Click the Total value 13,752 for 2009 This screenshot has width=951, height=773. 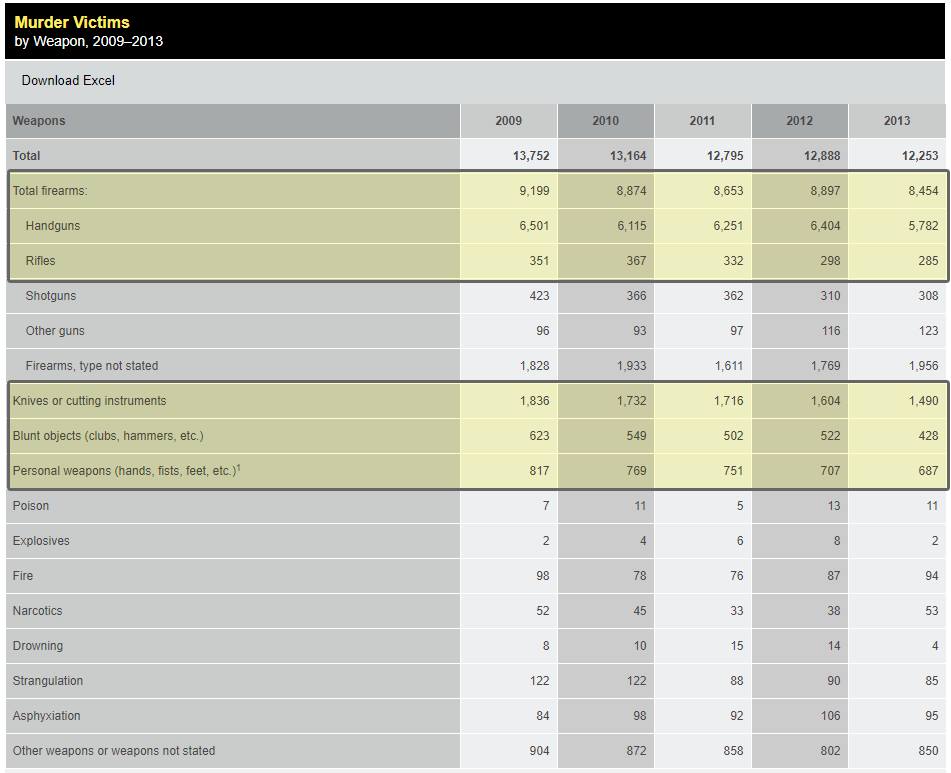pyautogui.click(x=531, y=156)
